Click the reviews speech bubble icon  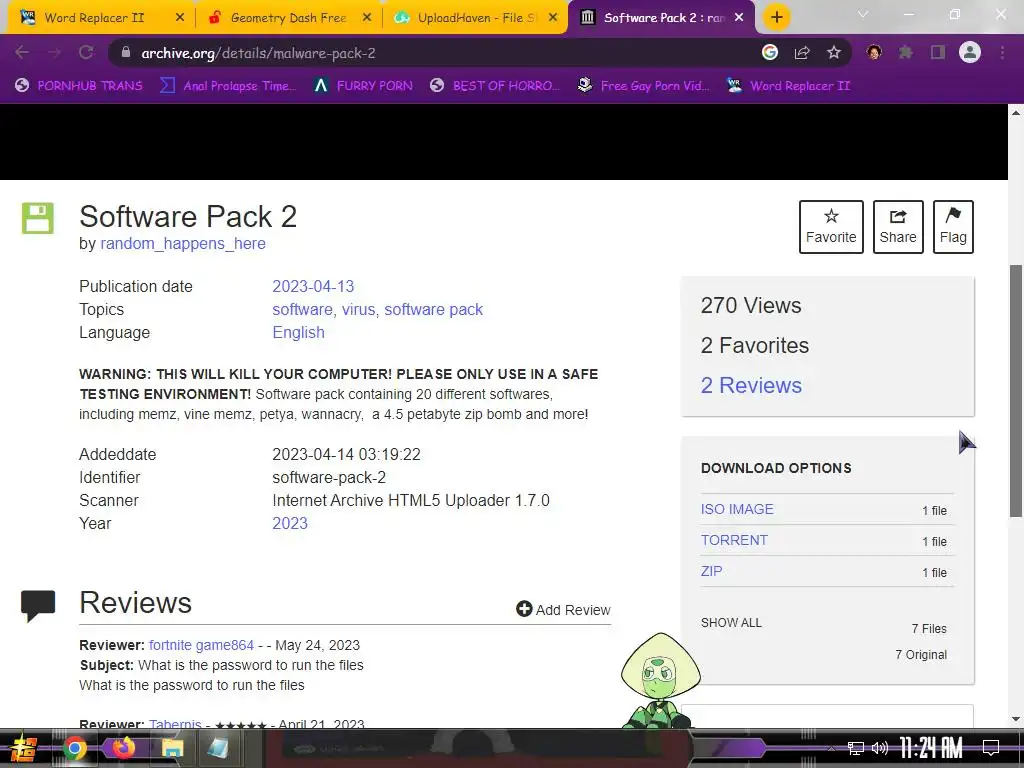click(x=38, y=605)
